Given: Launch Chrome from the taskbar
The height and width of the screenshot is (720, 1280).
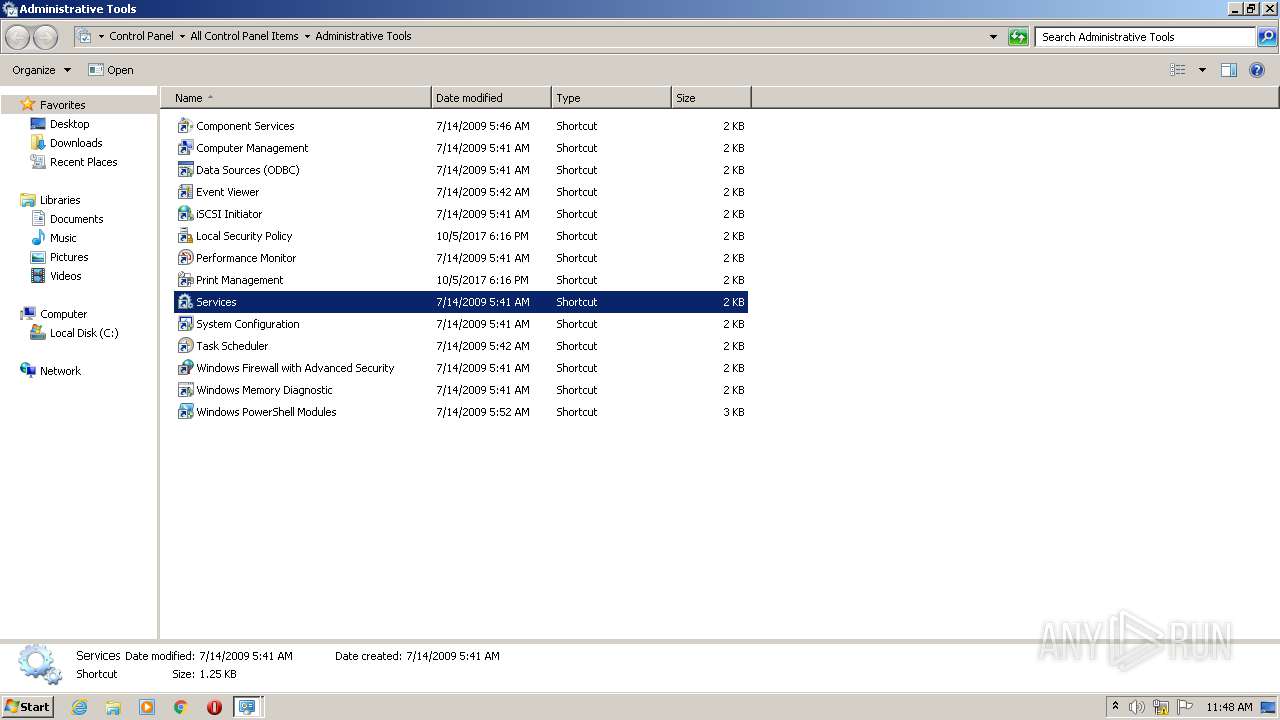Looking at the screenshot, I should pyautogui.click(x=180, y=707).
